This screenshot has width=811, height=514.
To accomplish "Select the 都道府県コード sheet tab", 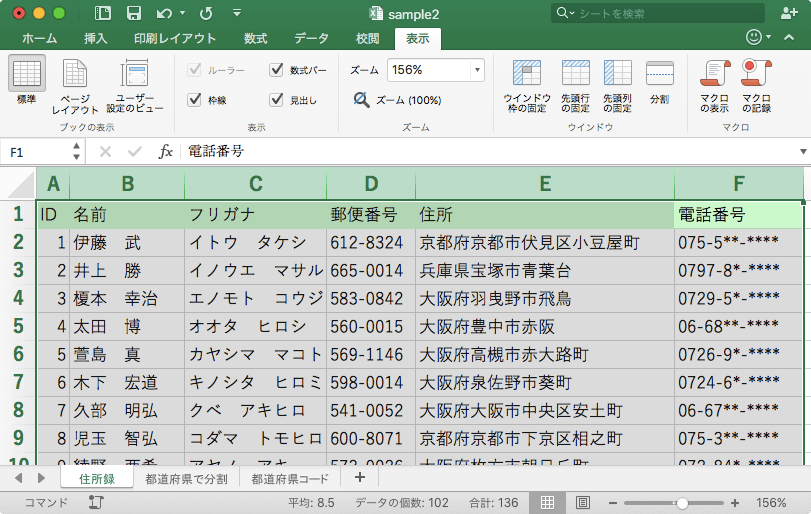I will (x=290, y=479).
